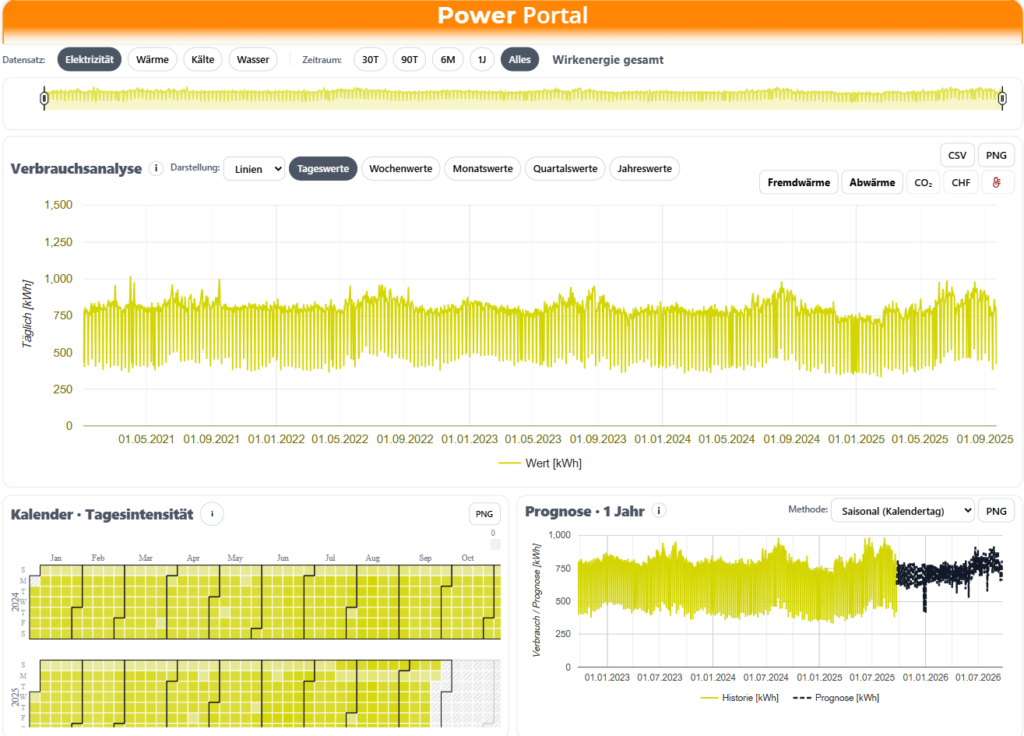Toggle the Abwärme overlay
This screenshot has width=1024, height=736.
point(872,183)
